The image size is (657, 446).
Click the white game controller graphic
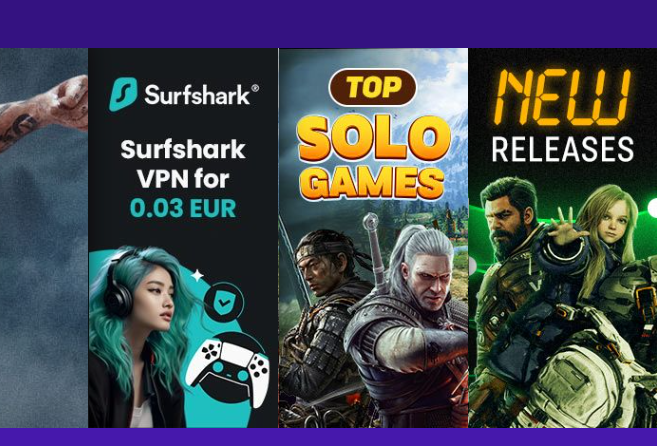pyautogui.click(x=228, y=369)
